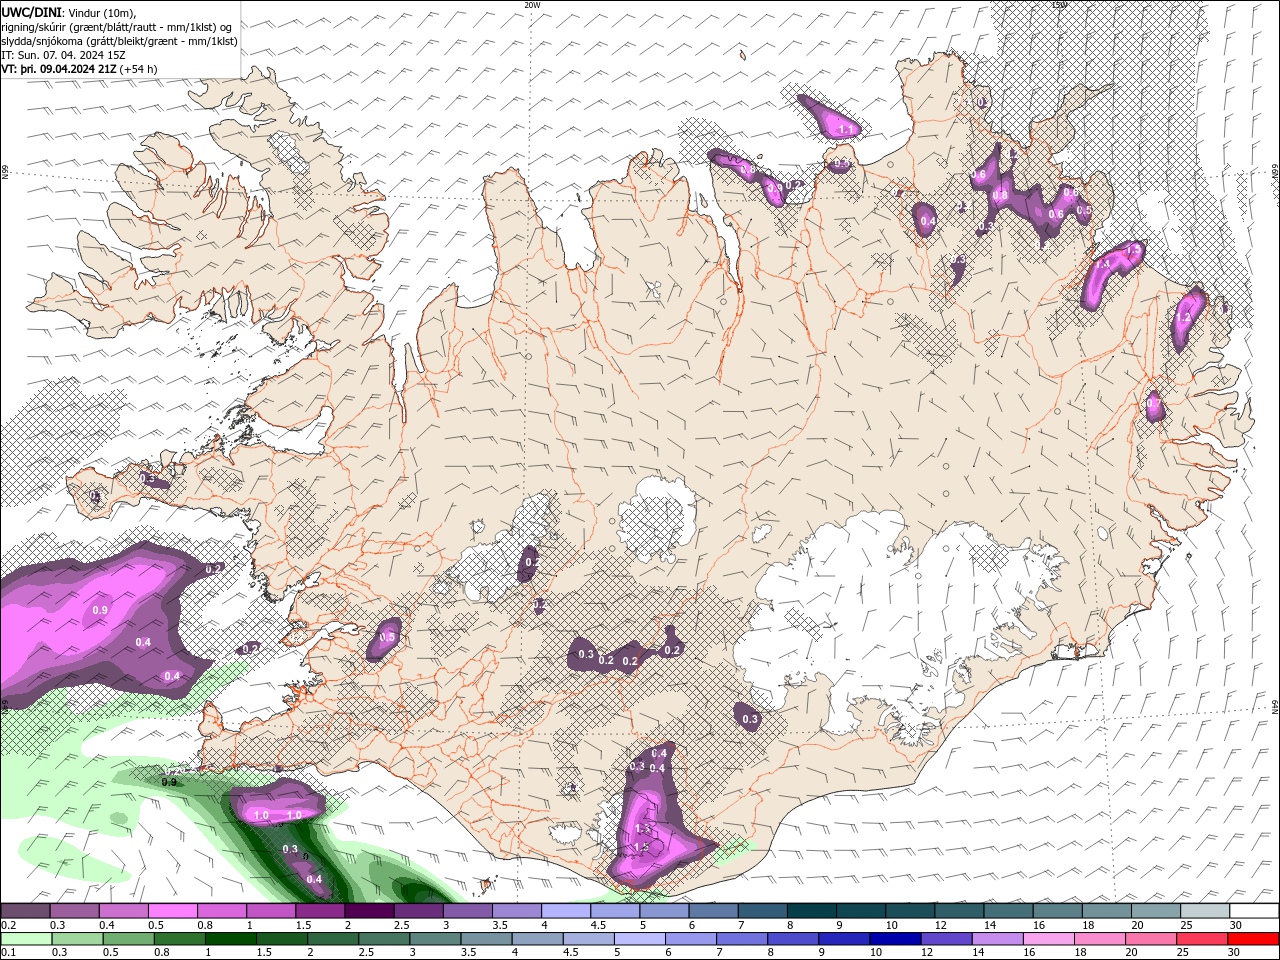
Task: Select the 30 red swatch in lower rain scale
Action: pos(1254,939)
